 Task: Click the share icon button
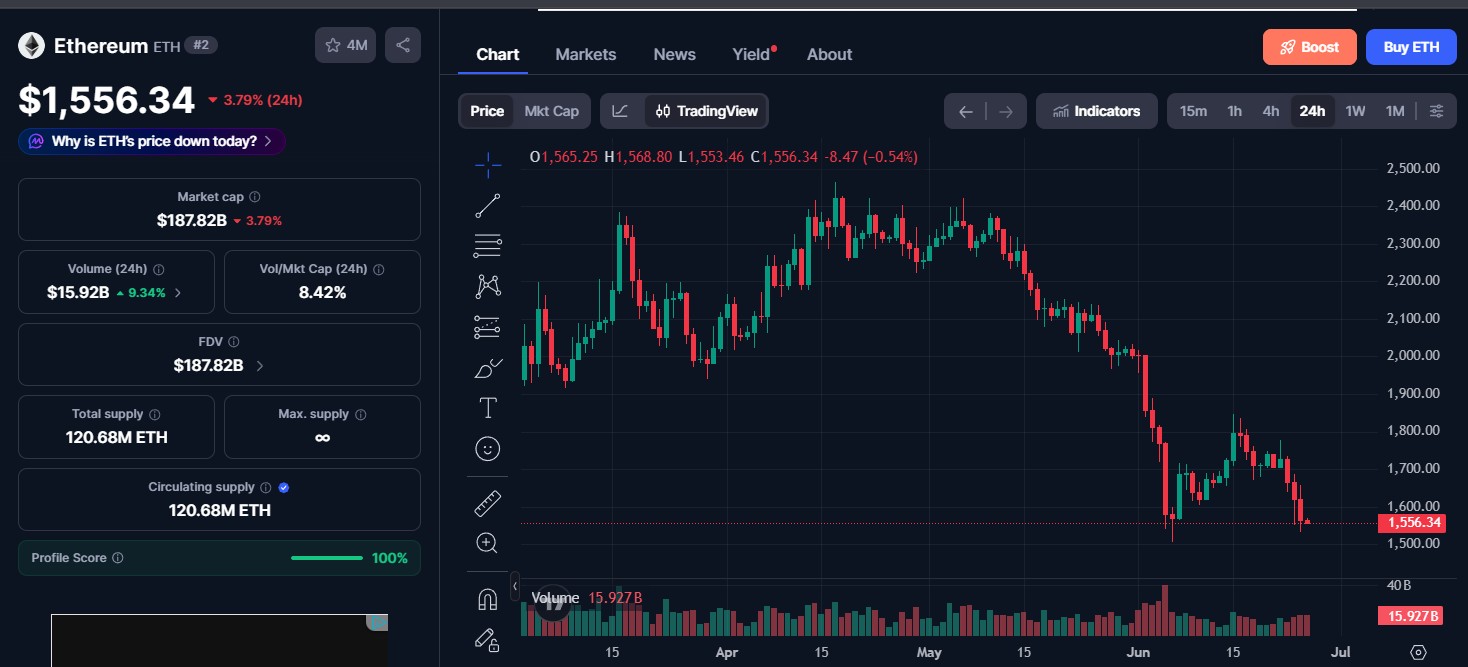pyautogui.click(x=403, y=45)
